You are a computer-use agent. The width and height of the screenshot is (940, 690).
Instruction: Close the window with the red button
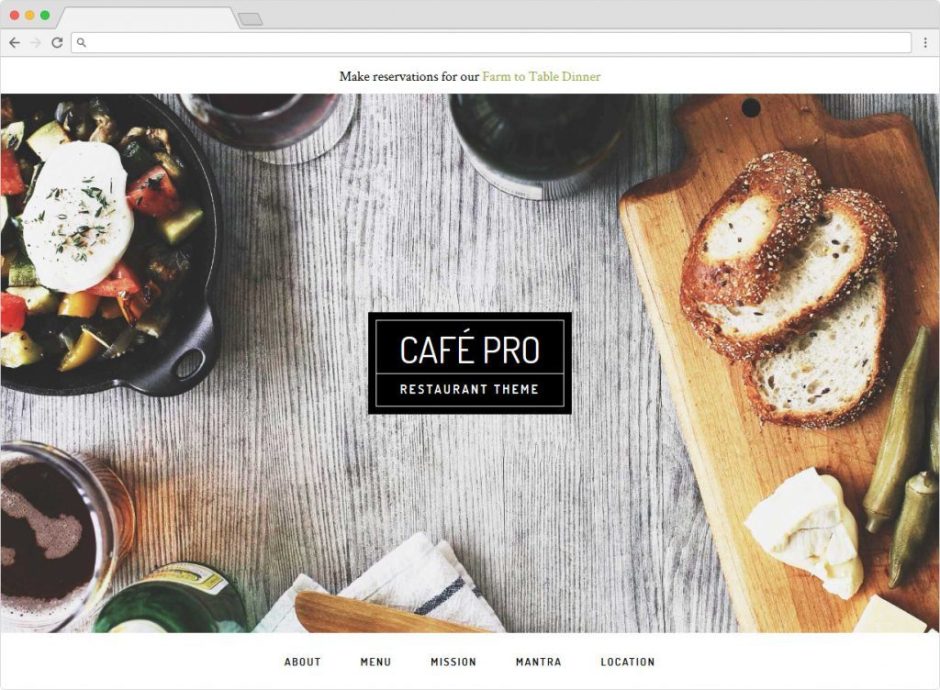(14, 15)
